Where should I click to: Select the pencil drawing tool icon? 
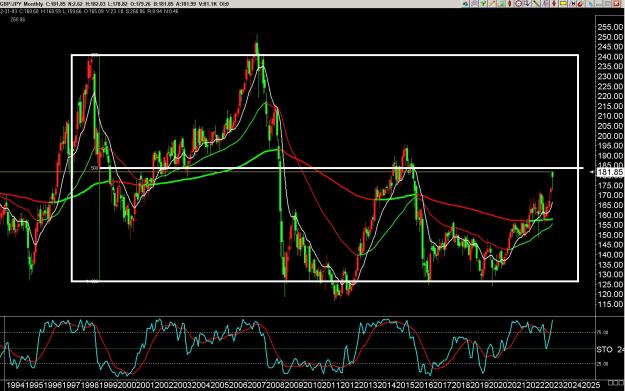pos(492,4)
